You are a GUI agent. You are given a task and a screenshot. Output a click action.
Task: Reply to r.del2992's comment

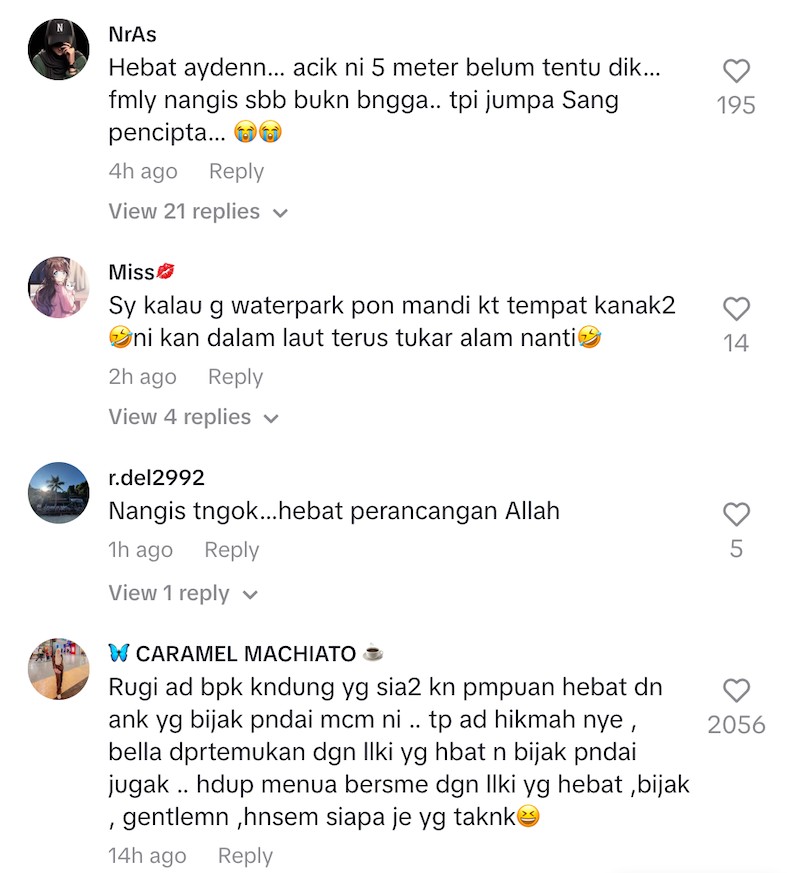pyautogui.click(x=232, y=550)
